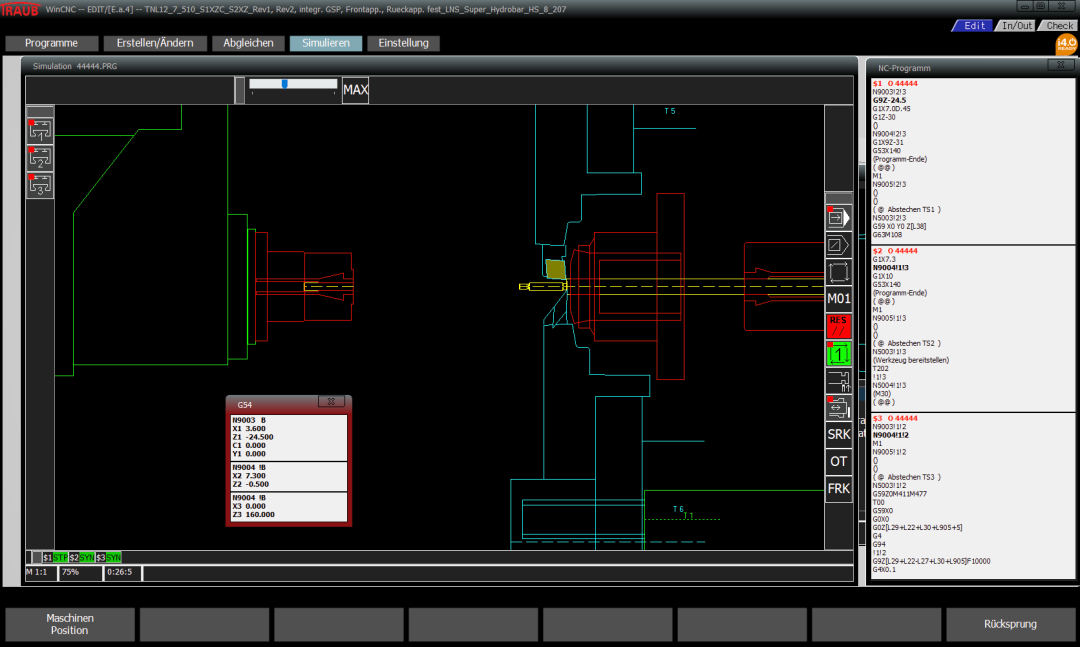This screenshot has height=647, width=1080.
Task: Open the Programme menu tab
Action: click(52, 43)
